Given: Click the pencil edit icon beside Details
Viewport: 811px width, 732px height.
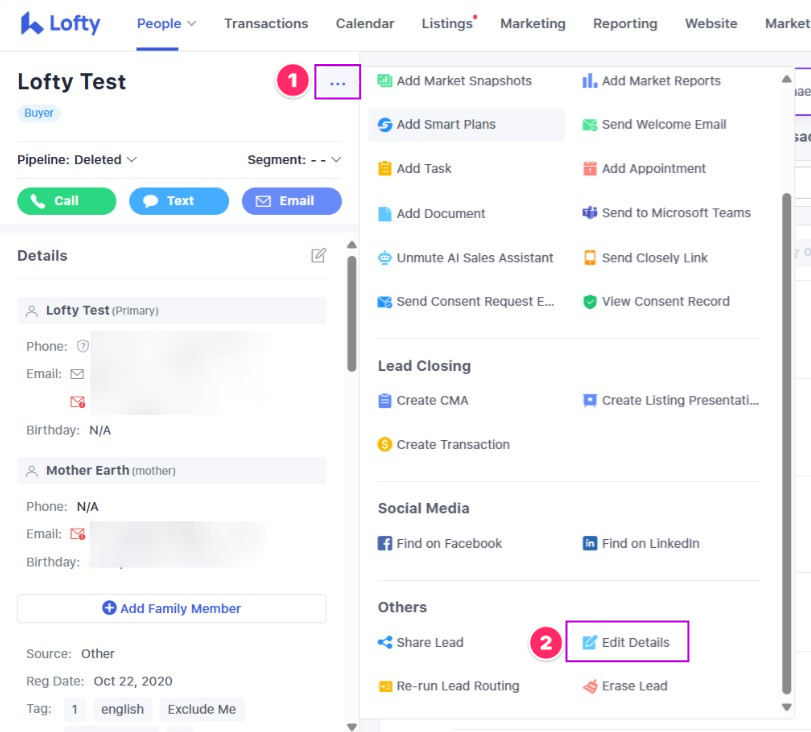Looking at the screenshot, I should 319,256.
